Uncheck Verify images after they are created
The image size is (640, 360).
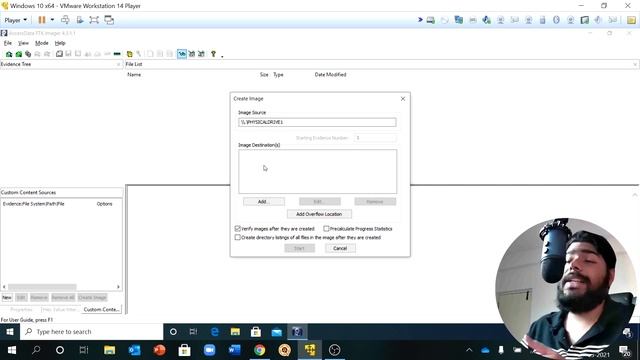(238, 229)
